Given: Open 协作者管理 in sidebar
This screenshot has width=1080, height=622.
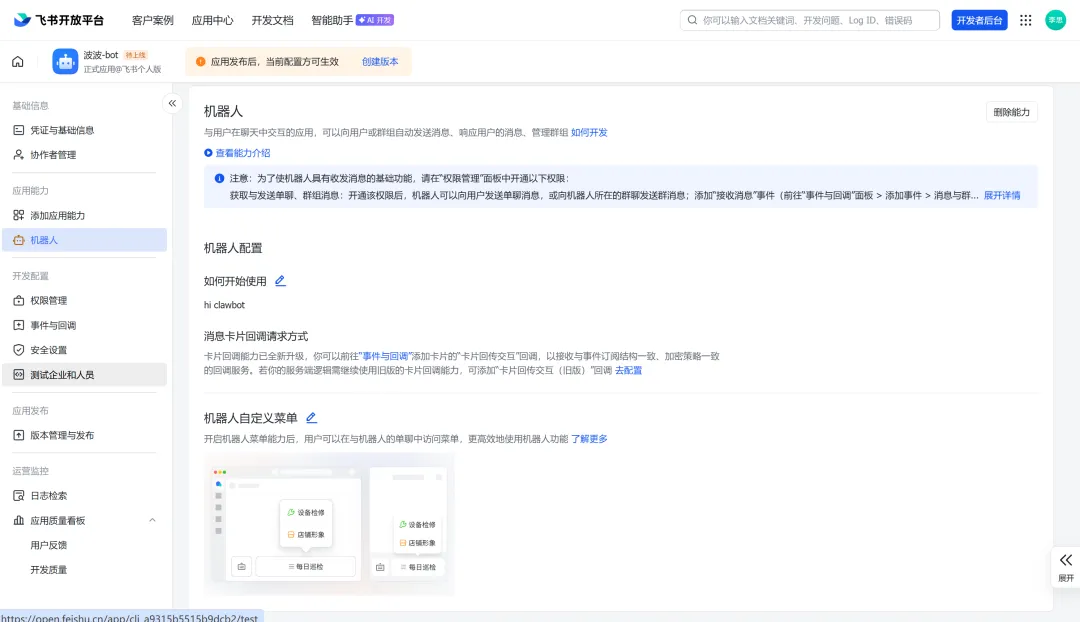Looking at the screenshot, I should pyautogui.click(x=84, y=155).
